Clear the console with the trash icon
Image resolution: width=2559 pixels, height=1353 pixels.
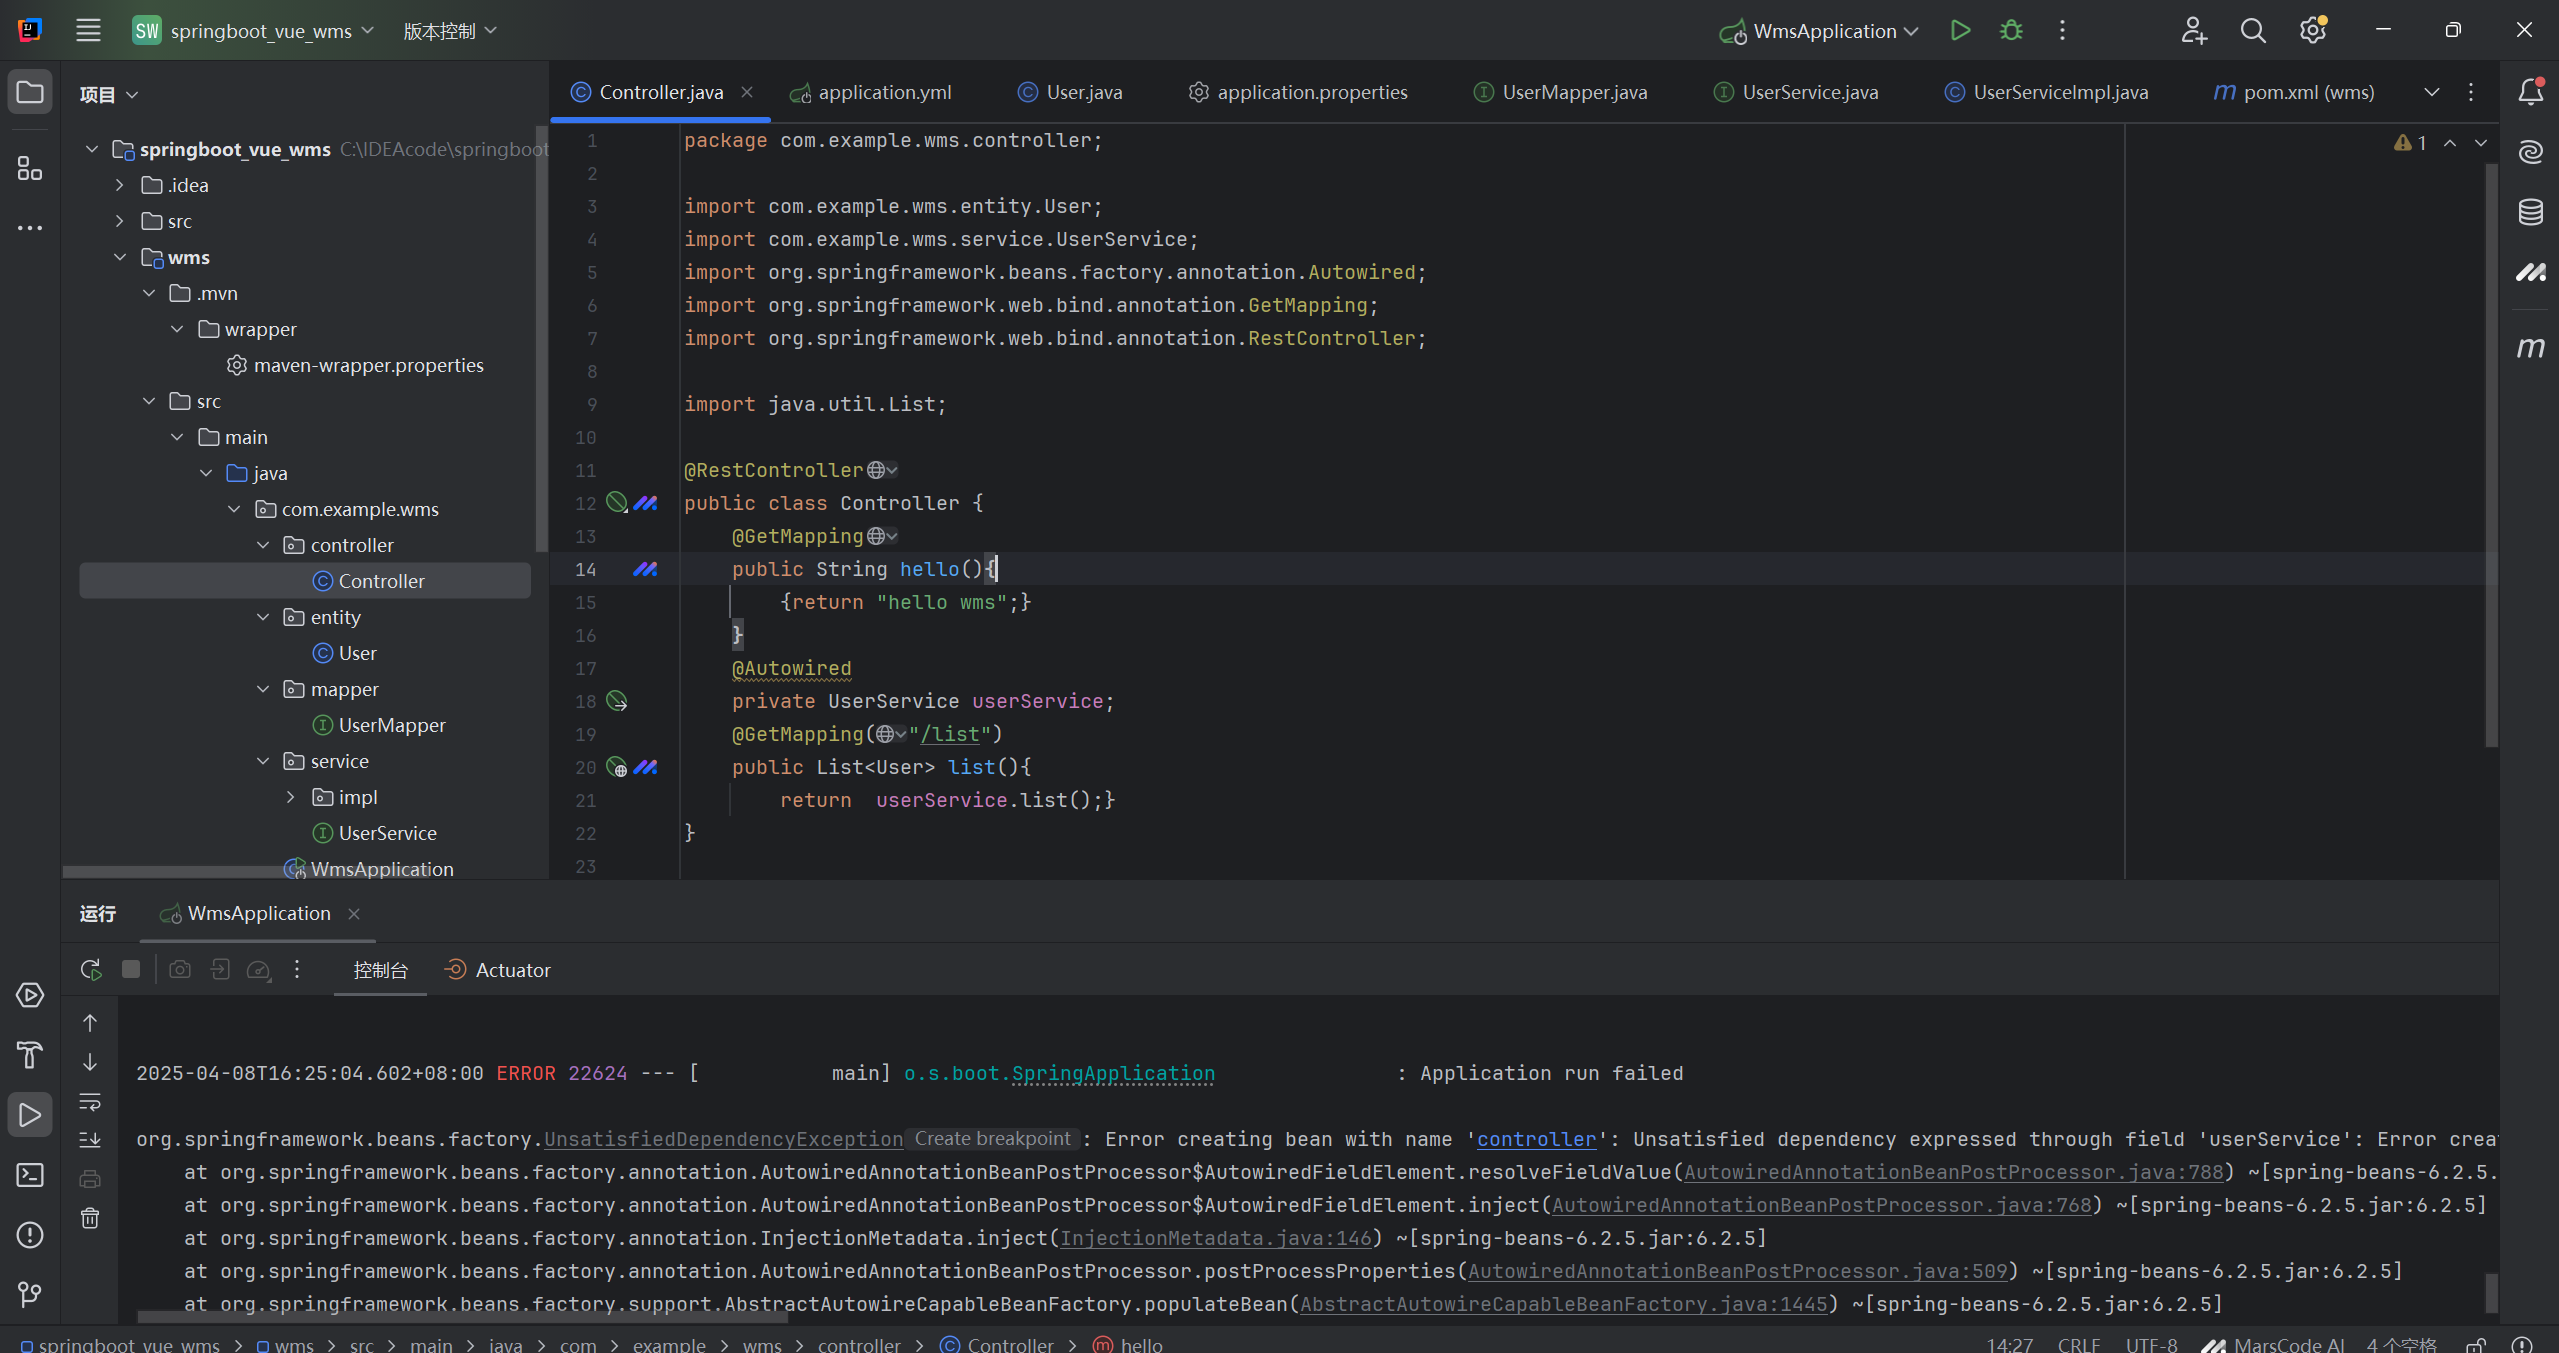pyautogui.click(x=90, y=1218)
